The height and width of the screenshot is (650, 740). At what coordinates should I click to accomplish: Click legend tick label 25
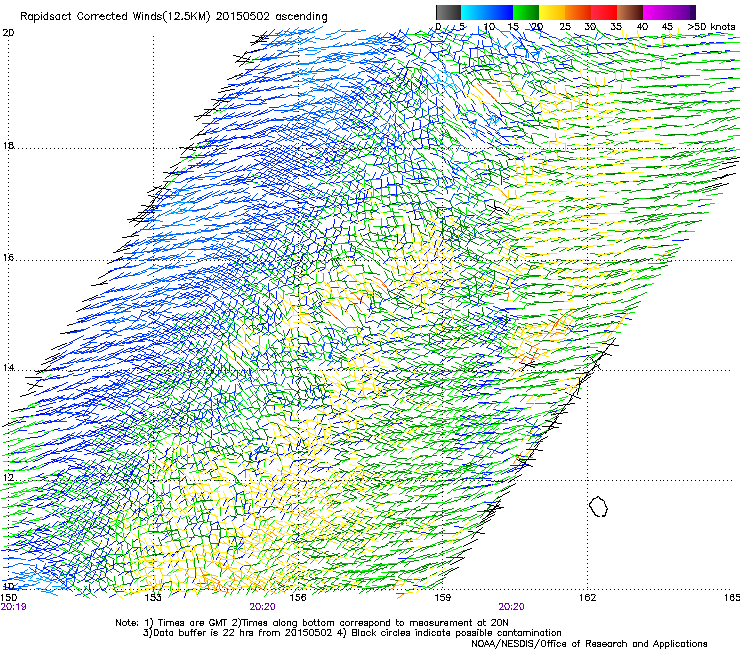pyautogui.click(x=564, y=27)
